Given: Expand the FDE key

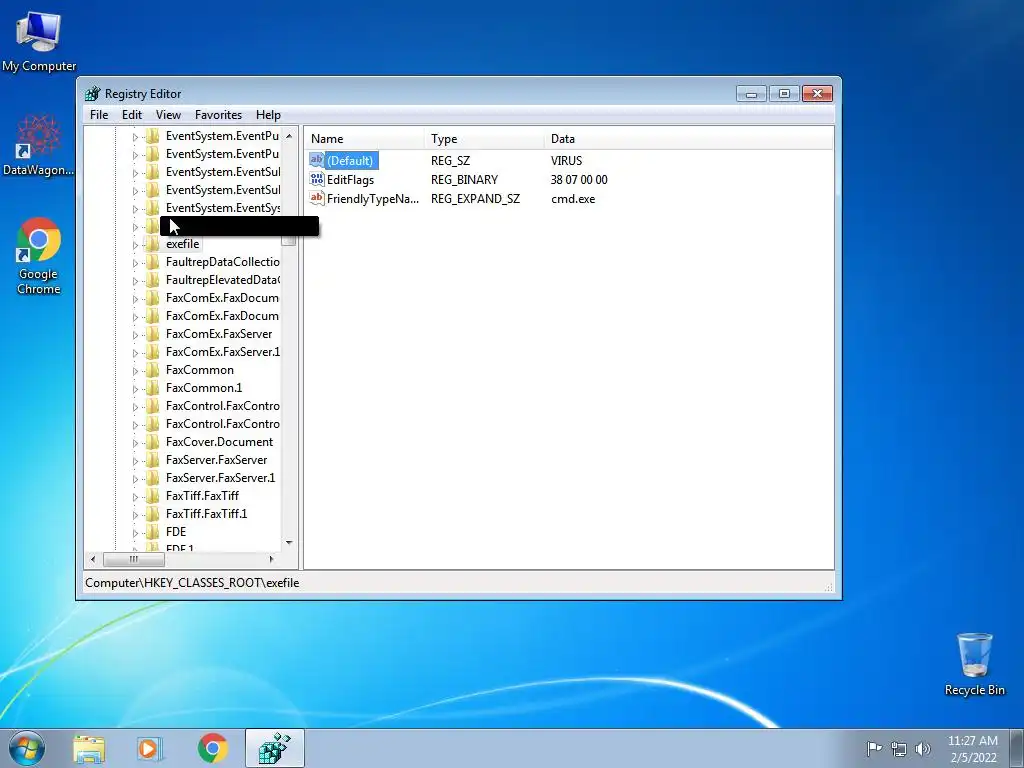Looking at the screenshot, I should pos(135,533).
